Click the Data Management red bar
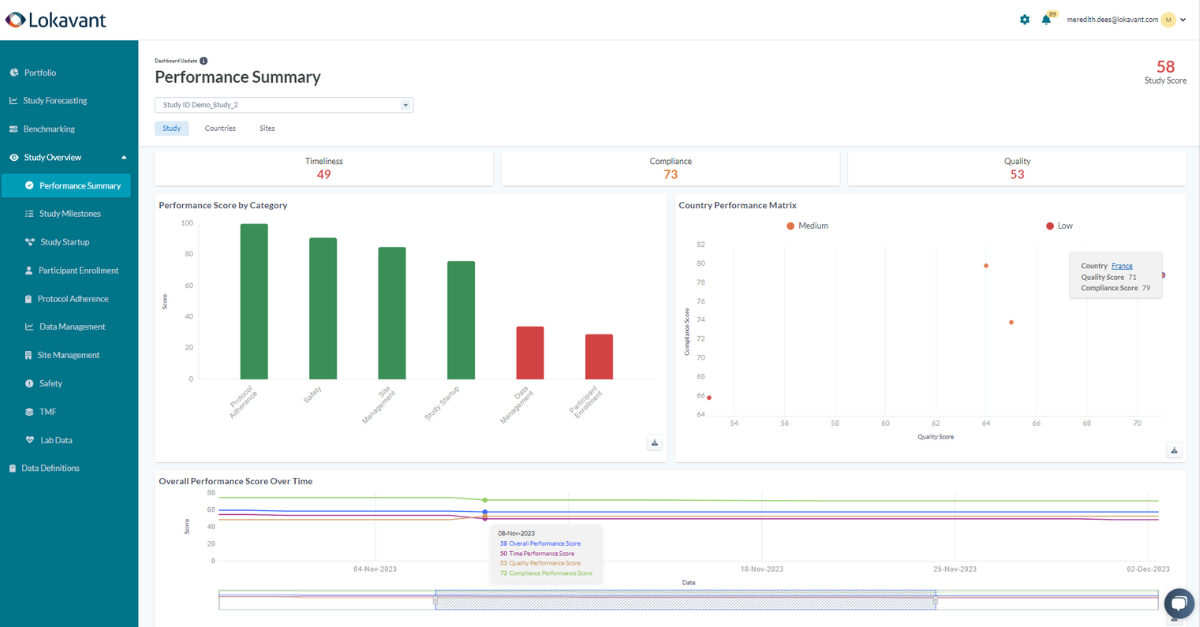This screenshot has height=627, width=1200. pyautogui.click(x=530, y=352)
